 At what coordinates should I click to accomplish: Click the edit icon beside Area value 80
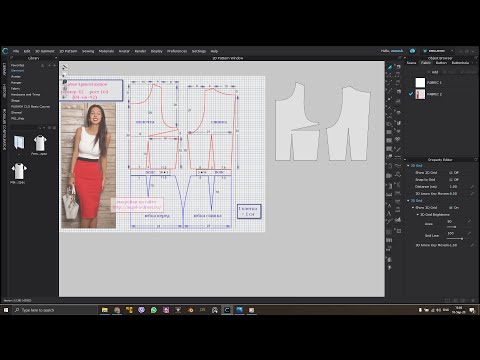click(469, 221)
